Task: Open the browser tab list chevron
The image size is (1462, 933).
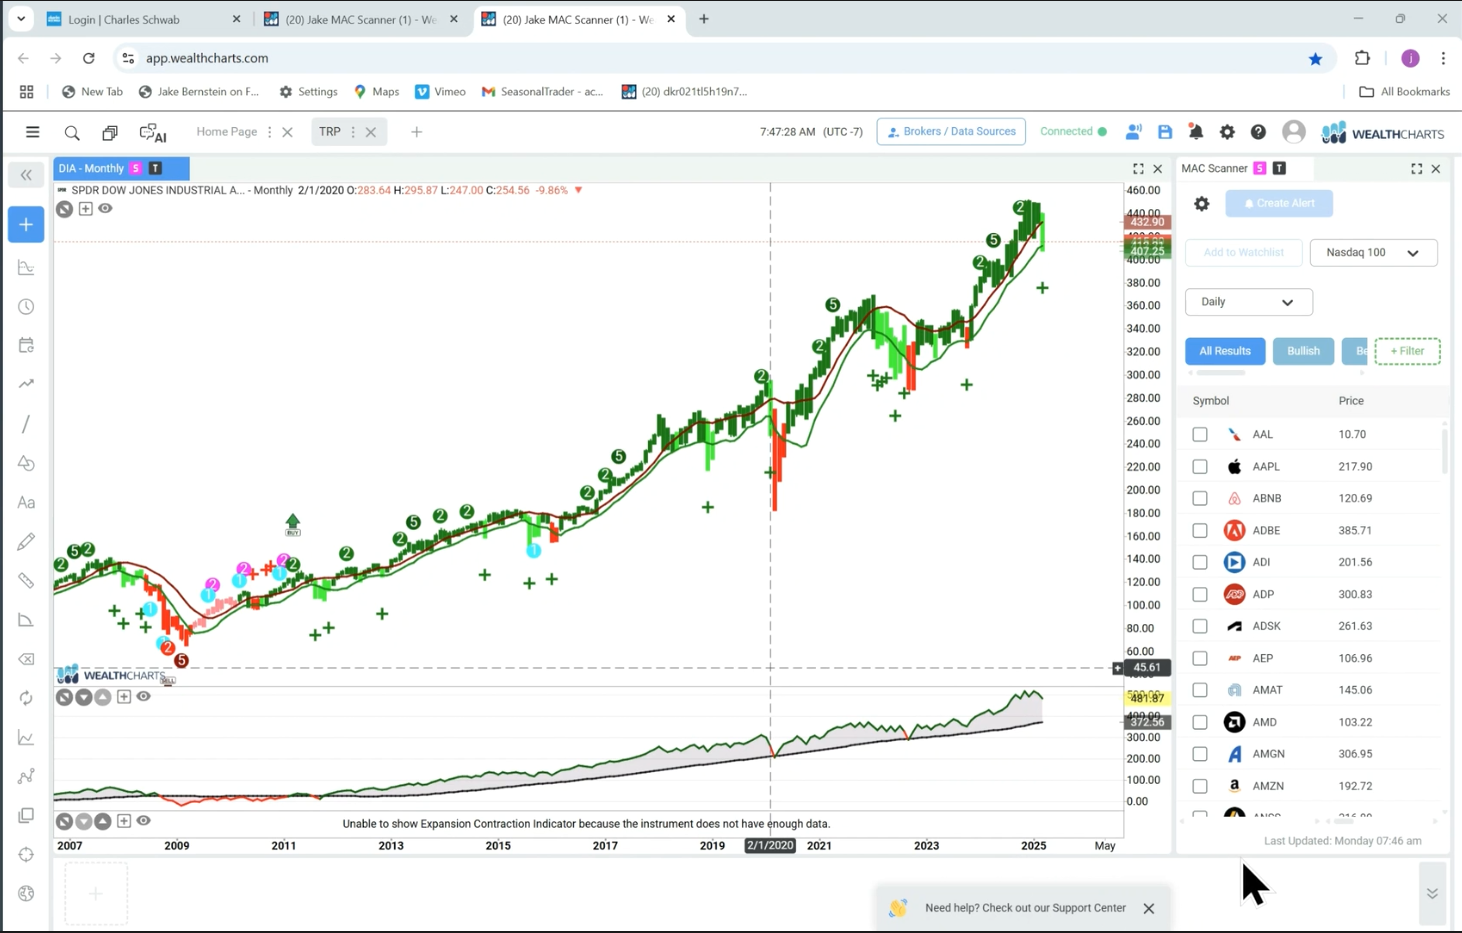Action: point(20,19)
